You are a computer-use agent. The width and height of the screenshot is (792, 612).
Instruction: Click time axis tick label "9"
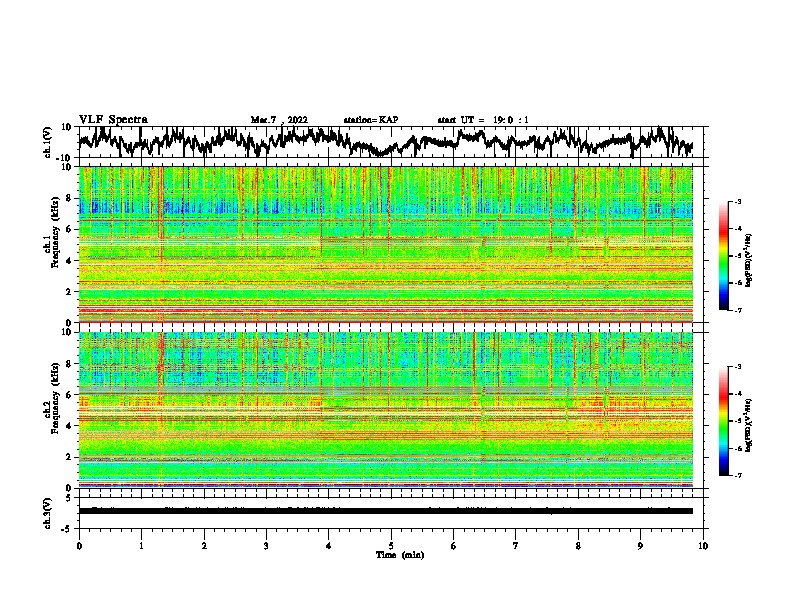640,545
